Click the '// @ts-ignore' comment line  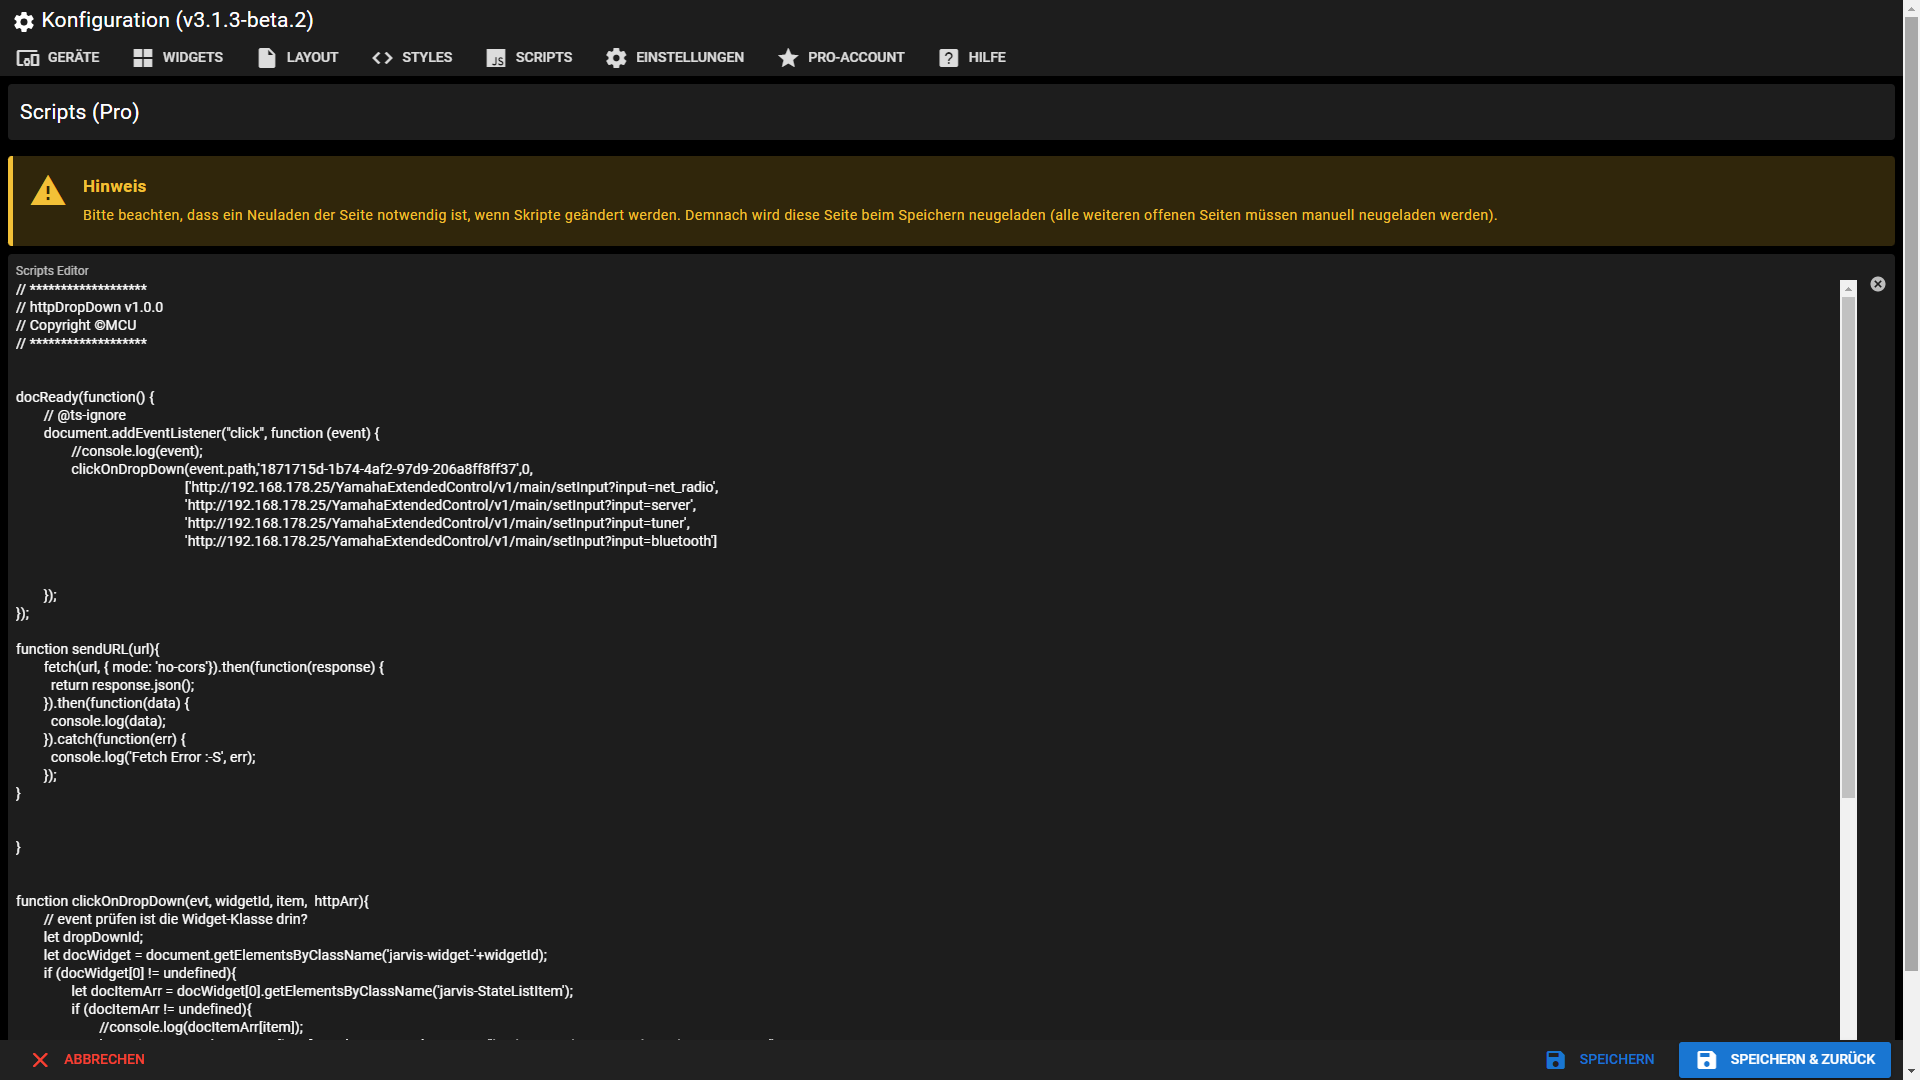click(x=85, y=415)
